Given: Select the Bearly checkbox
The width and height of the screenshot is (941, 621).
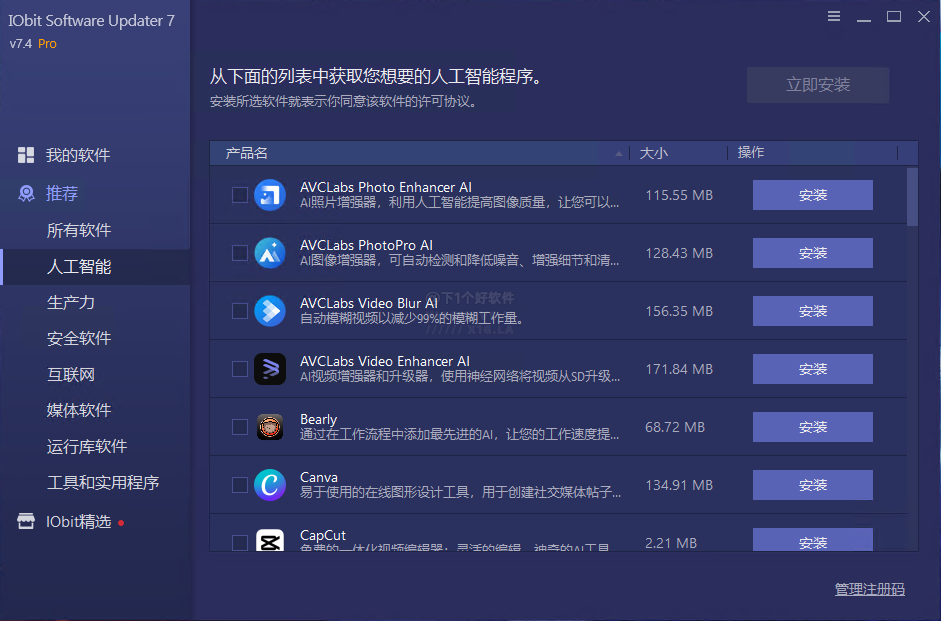Looking at the screenshot, I should point(239,427).
